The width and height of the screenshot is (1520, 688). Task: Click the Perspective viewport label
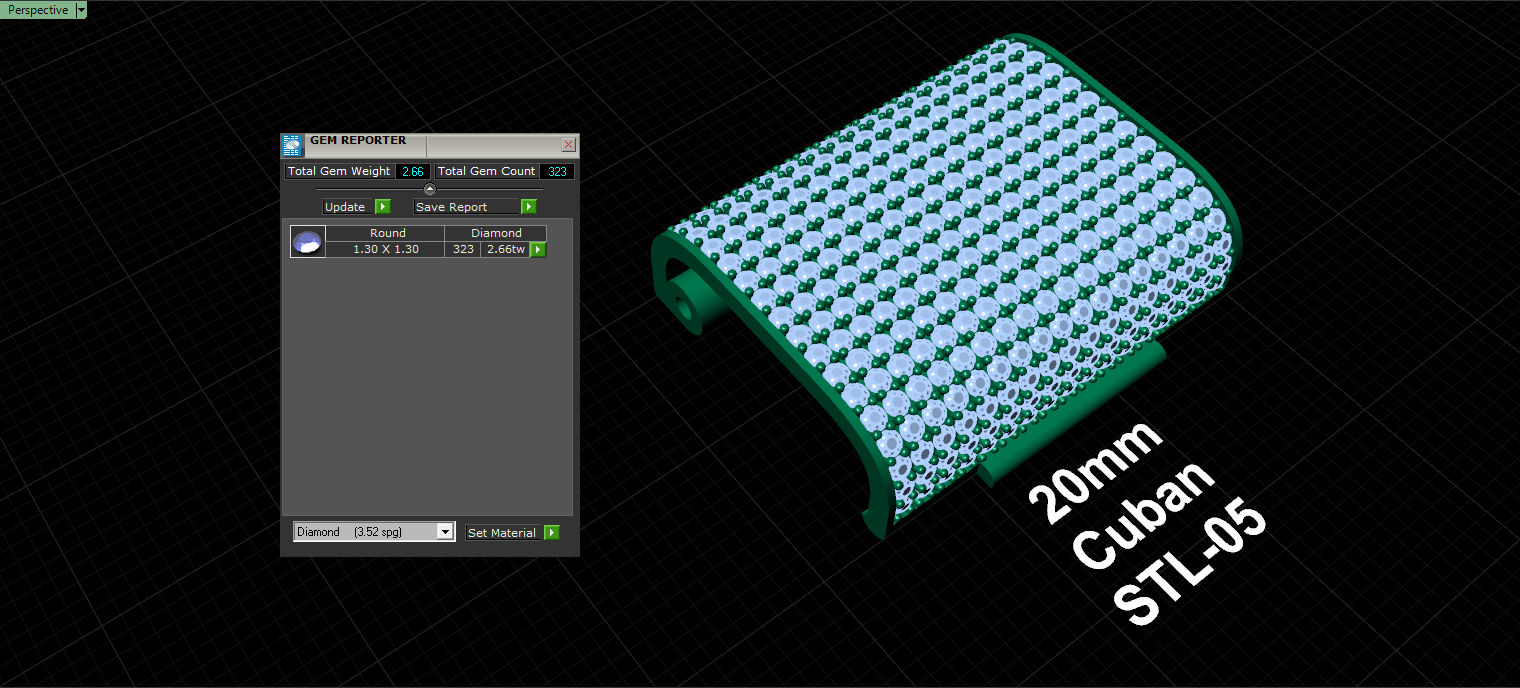tap(38, 10)
